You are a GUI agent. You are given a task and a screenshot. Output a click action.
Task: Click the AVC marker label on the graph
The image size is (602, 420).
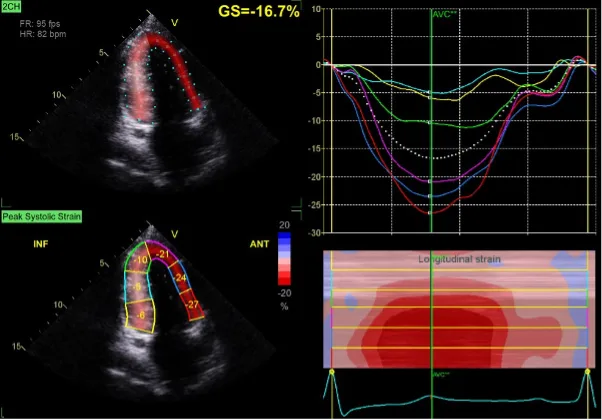444,15
